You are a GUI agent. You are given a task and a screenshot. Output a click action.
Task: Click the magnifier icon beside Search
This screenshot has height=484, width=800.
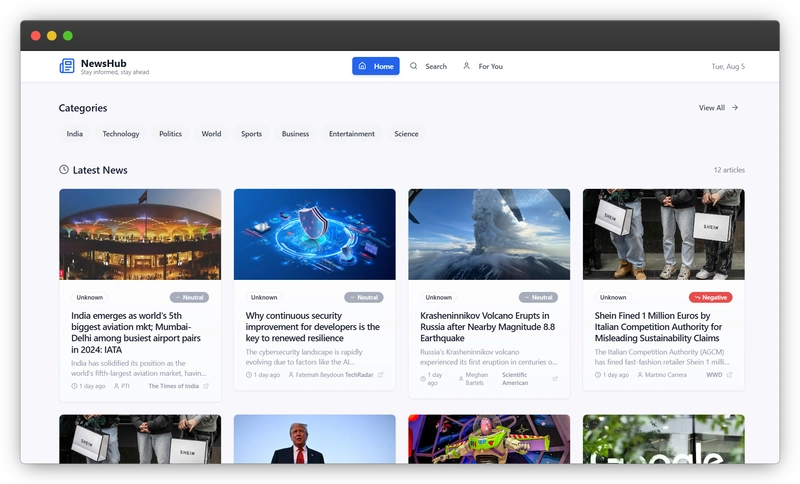coord(414,66)
